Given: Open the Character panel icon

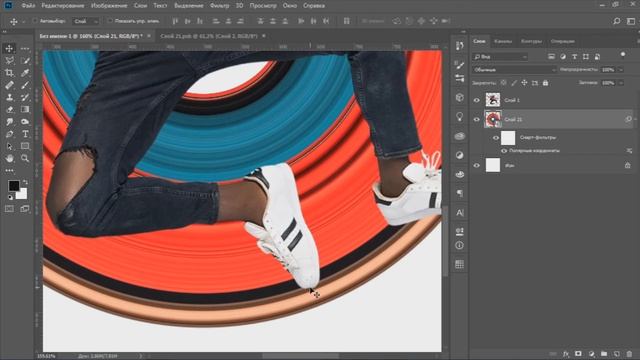Looking at the screenshot, I should 460,213.
